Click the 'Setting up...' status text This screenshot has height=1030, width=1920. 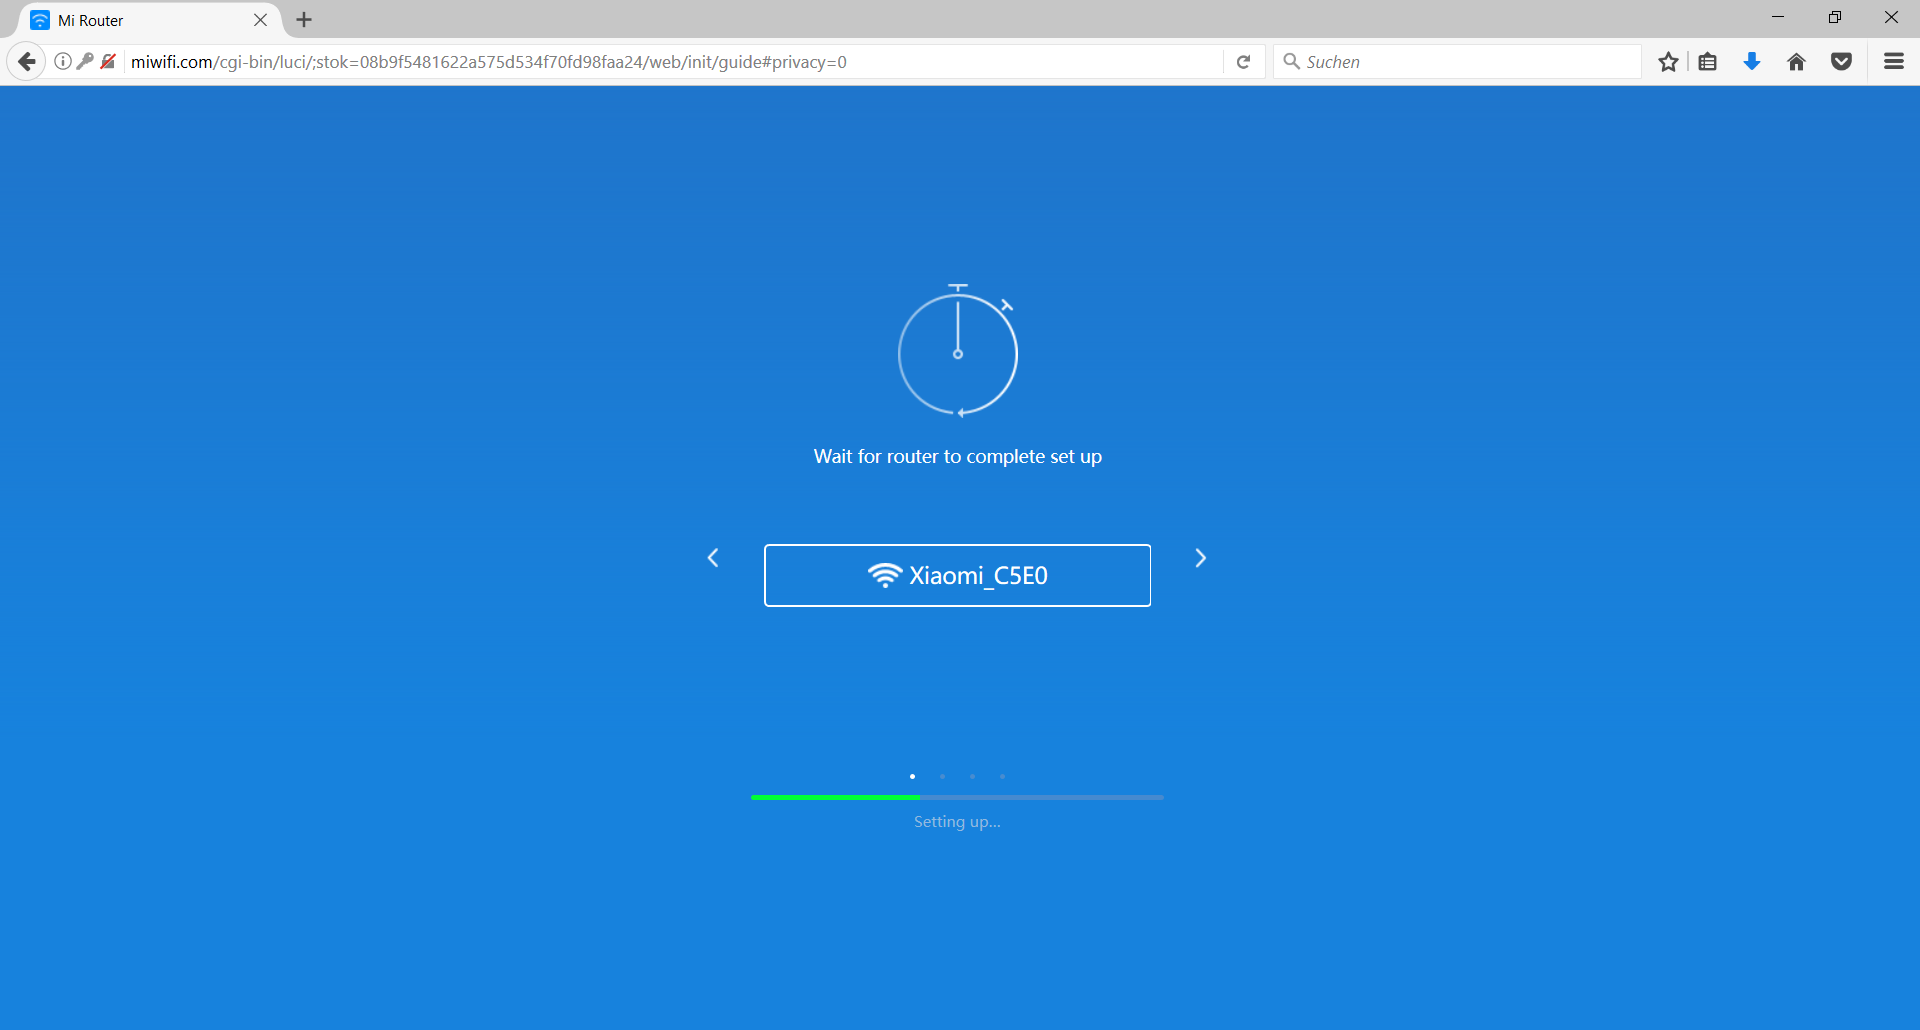tap(957, 822)
